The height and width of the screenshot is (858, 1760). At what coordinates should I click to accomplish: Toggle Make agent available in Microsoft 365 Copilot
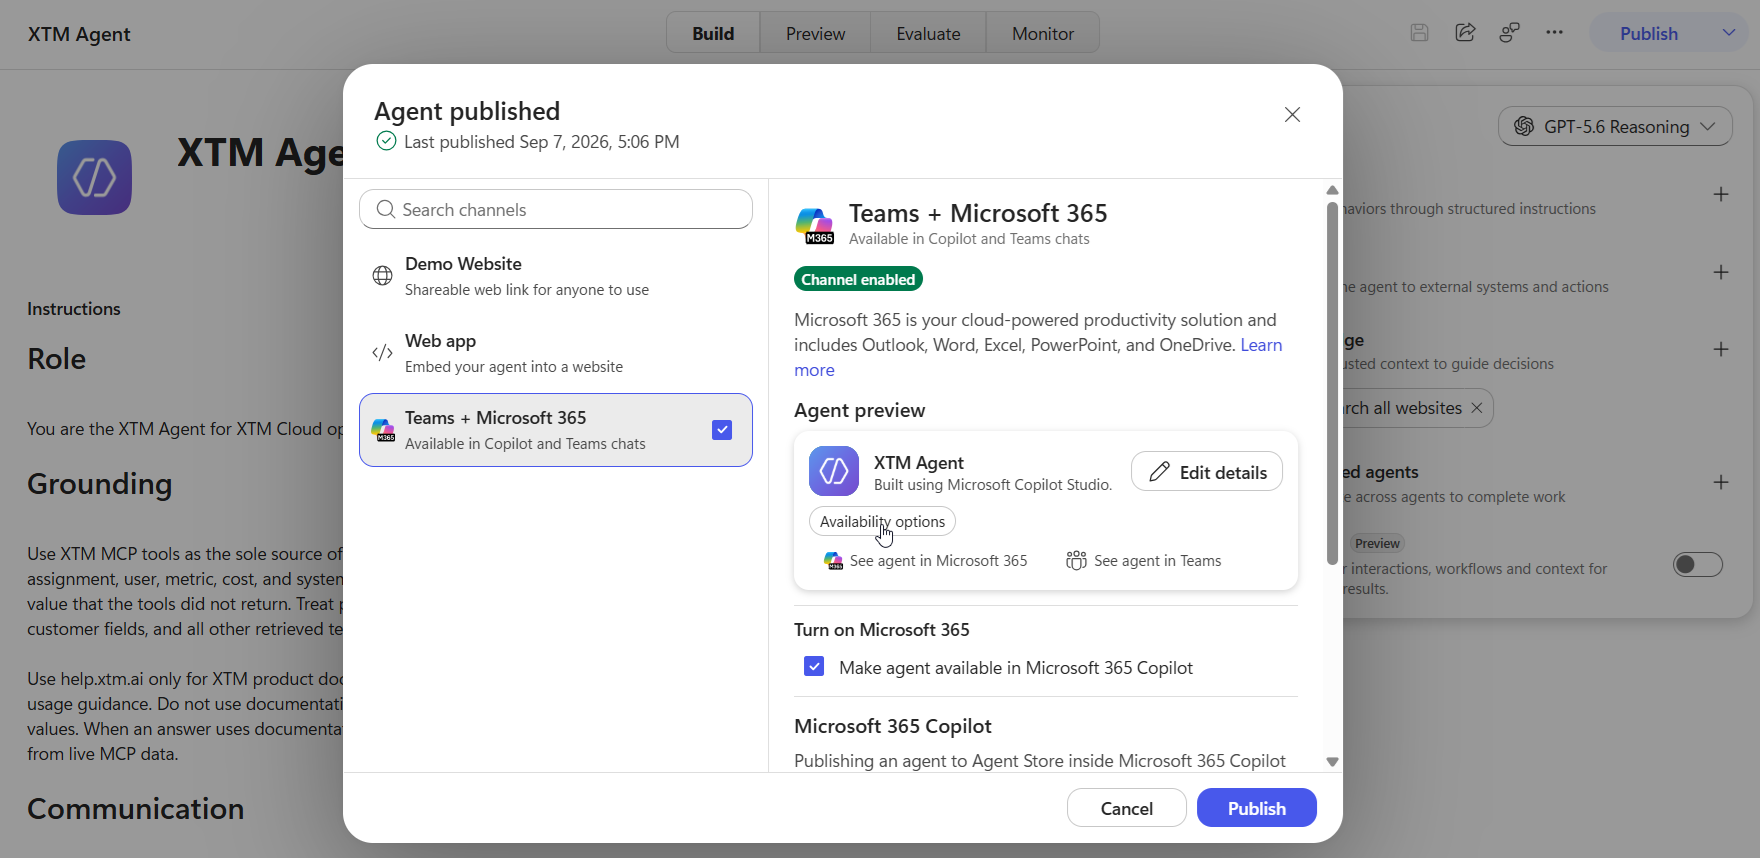(x=814, y=666)
